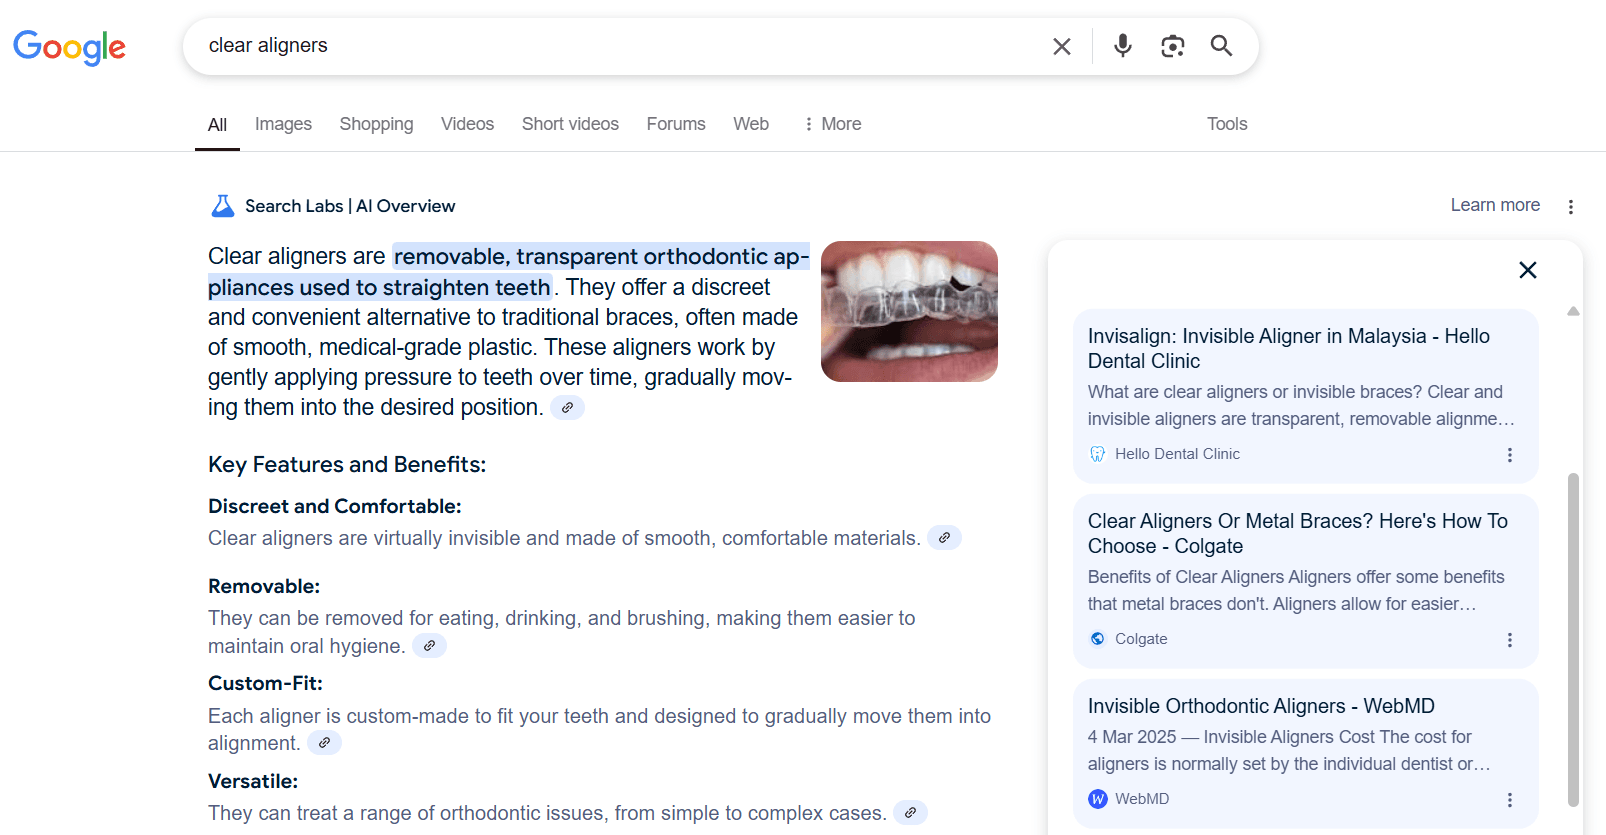Click the Colgate source name
The height and width of the screenshot is (835, 1606).
click(1141, 639)
